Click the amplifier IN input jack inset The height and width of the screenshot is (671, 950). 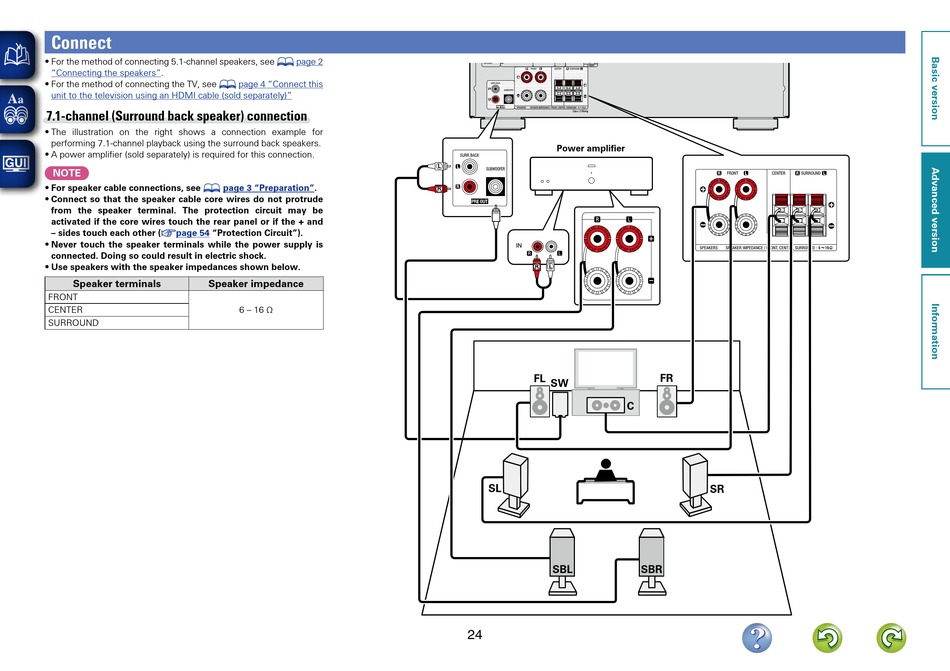(x=538, y=246)
